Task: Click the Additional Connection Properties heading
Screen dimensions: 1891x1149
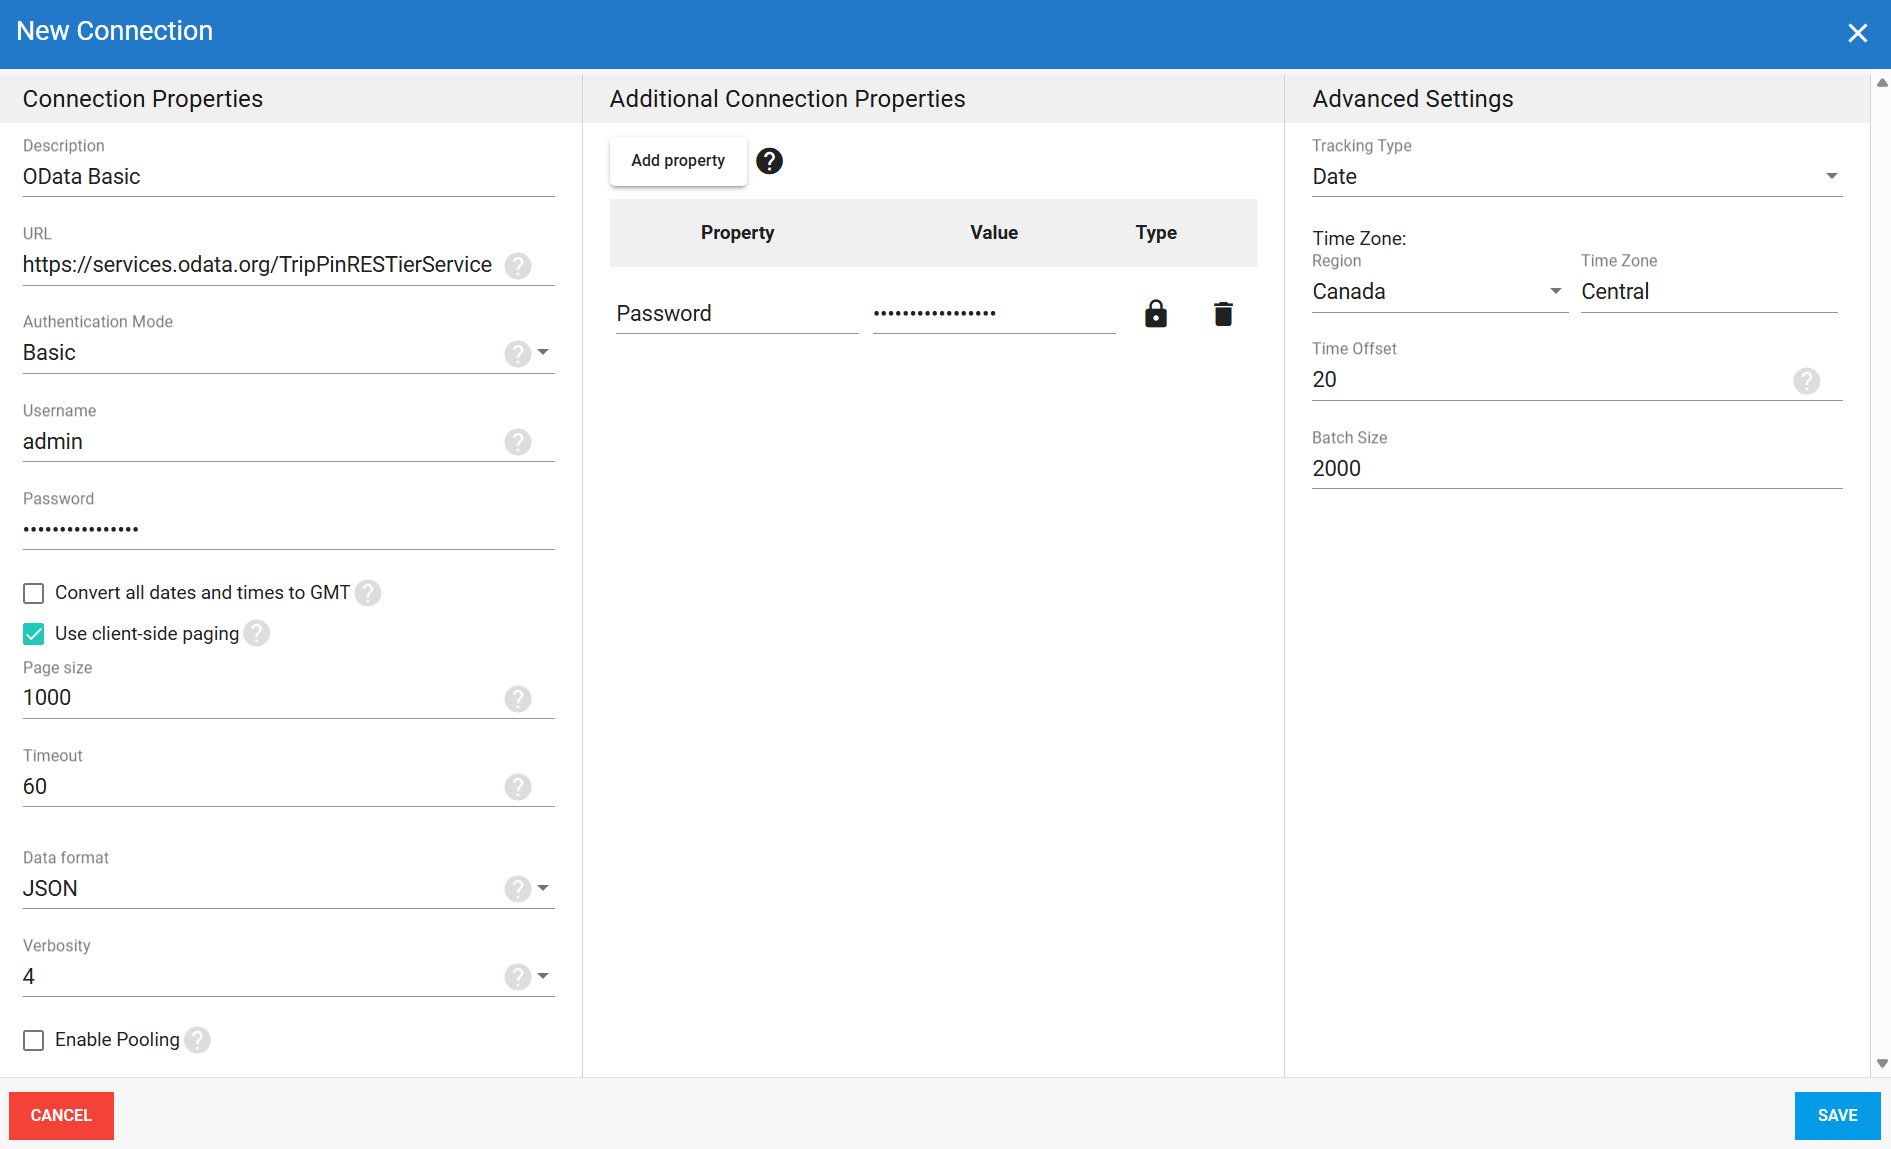Action: tap(787, 99)
